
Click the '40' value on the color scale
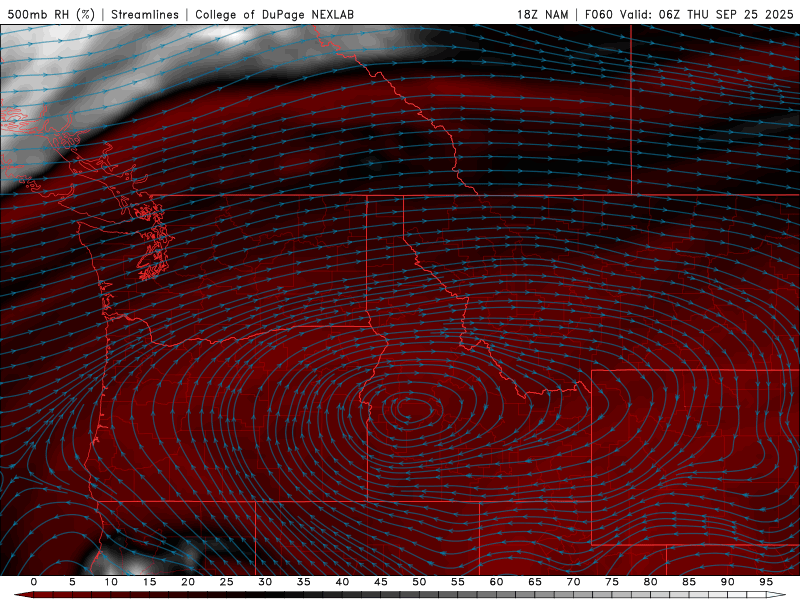pos(342,582)
